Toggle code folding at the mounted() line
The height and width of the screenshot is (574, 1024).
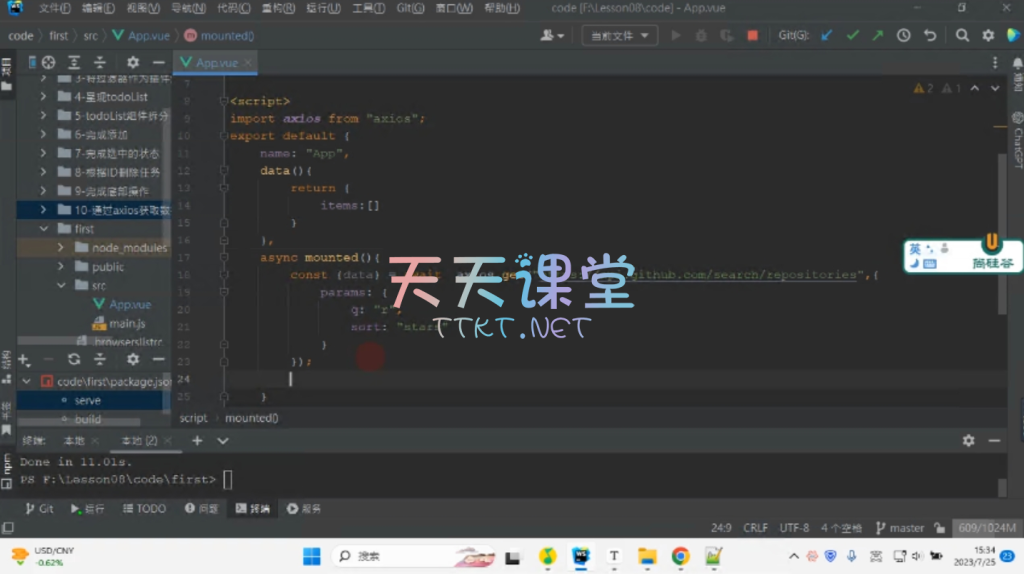tap(226, 257)
